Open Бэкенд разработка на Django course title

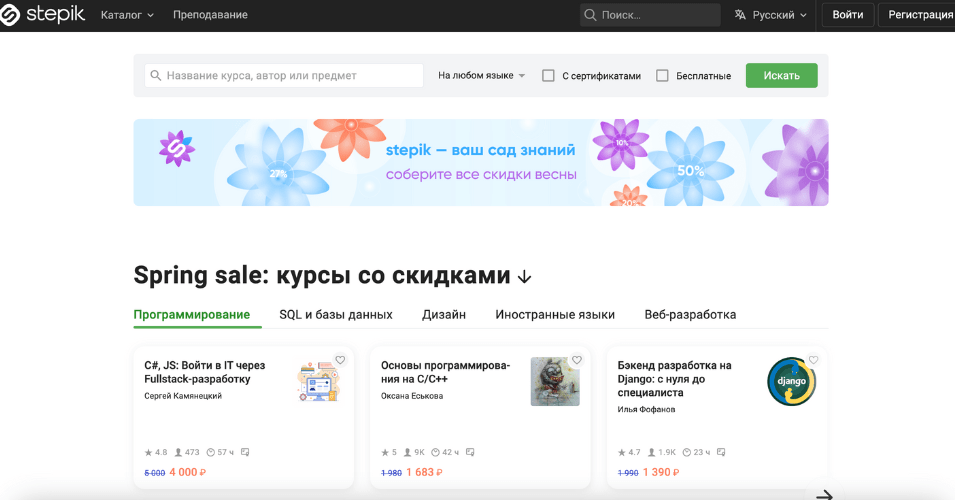point(674,379)
